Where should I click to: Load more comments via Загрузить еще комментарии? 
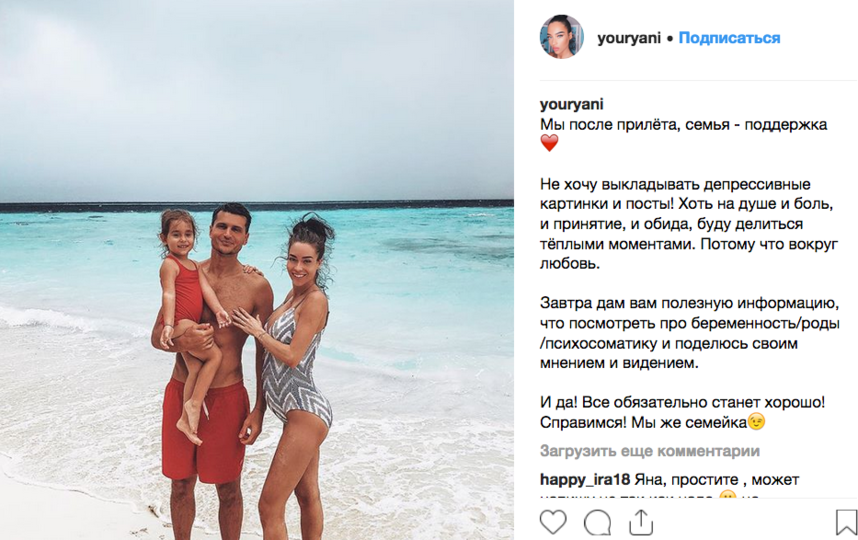[650, 451]
